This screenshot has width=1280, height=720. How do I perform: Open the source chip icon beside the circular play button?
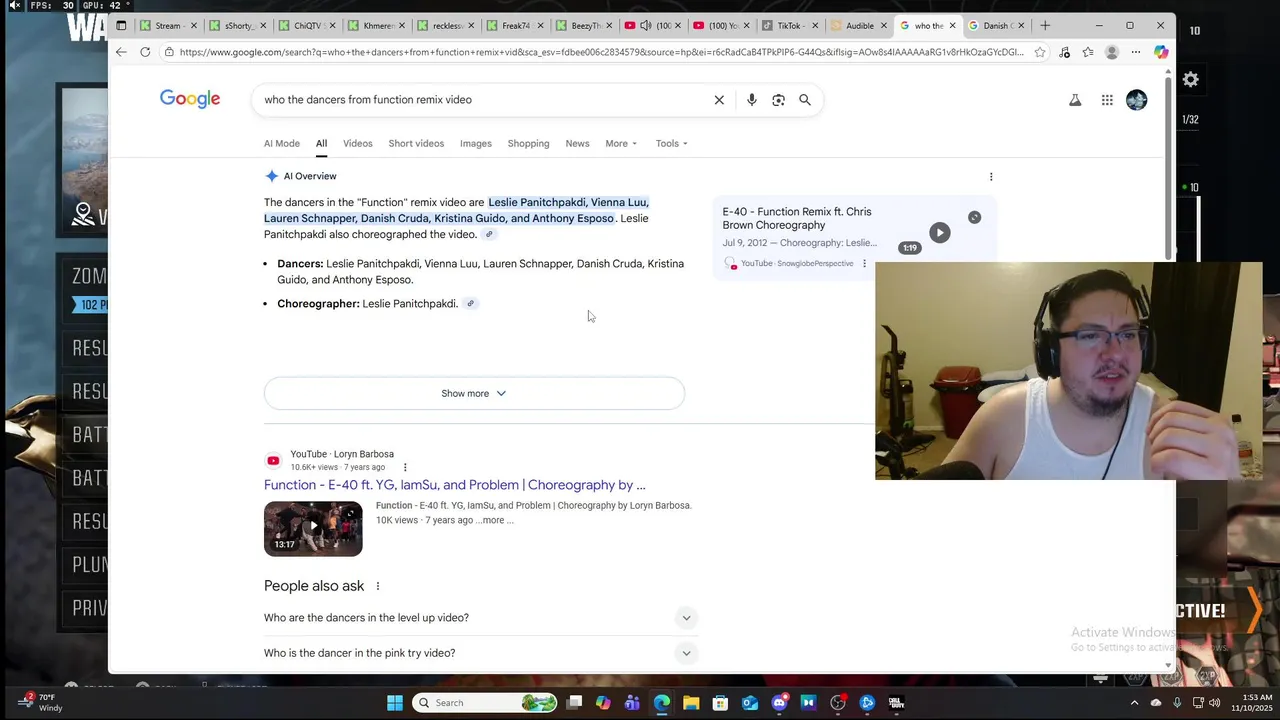tap(975, 217)
